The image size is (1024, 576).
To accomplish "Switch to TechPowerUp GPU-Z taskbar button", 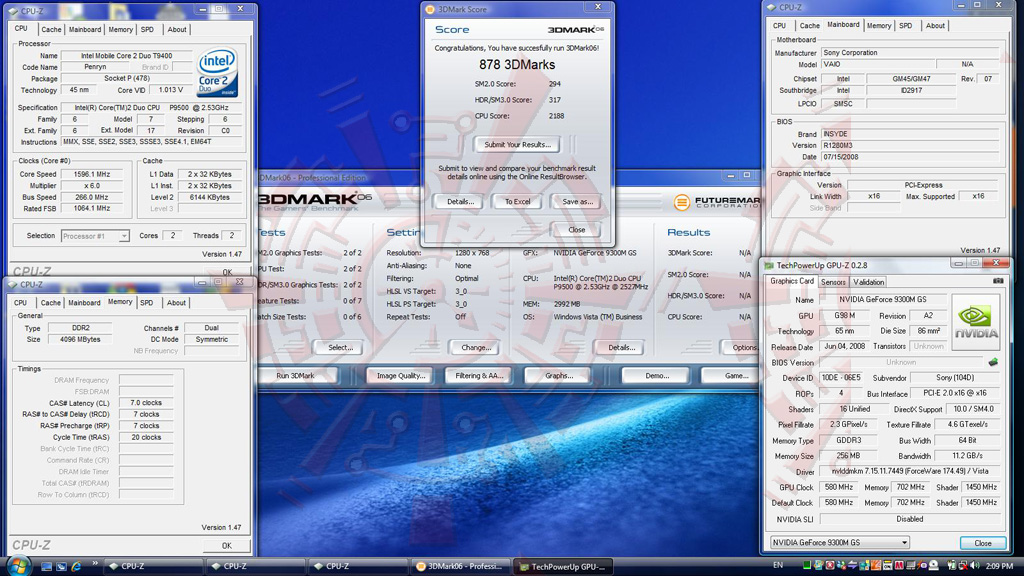I will (x=563, y=566).
